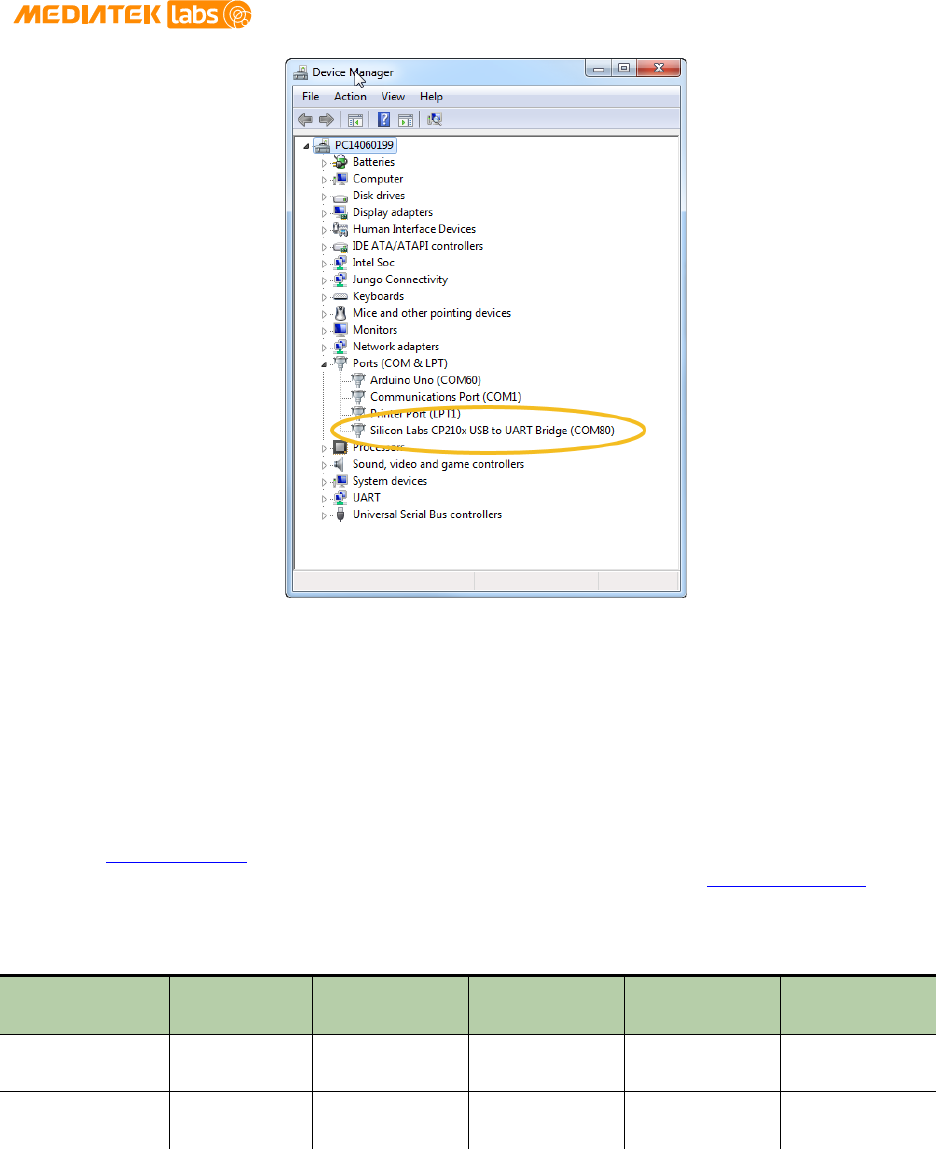Viewport: 936px width, 1149px height.
Task: Click the Monitors category icon
Action: click(x=340, y=330)
